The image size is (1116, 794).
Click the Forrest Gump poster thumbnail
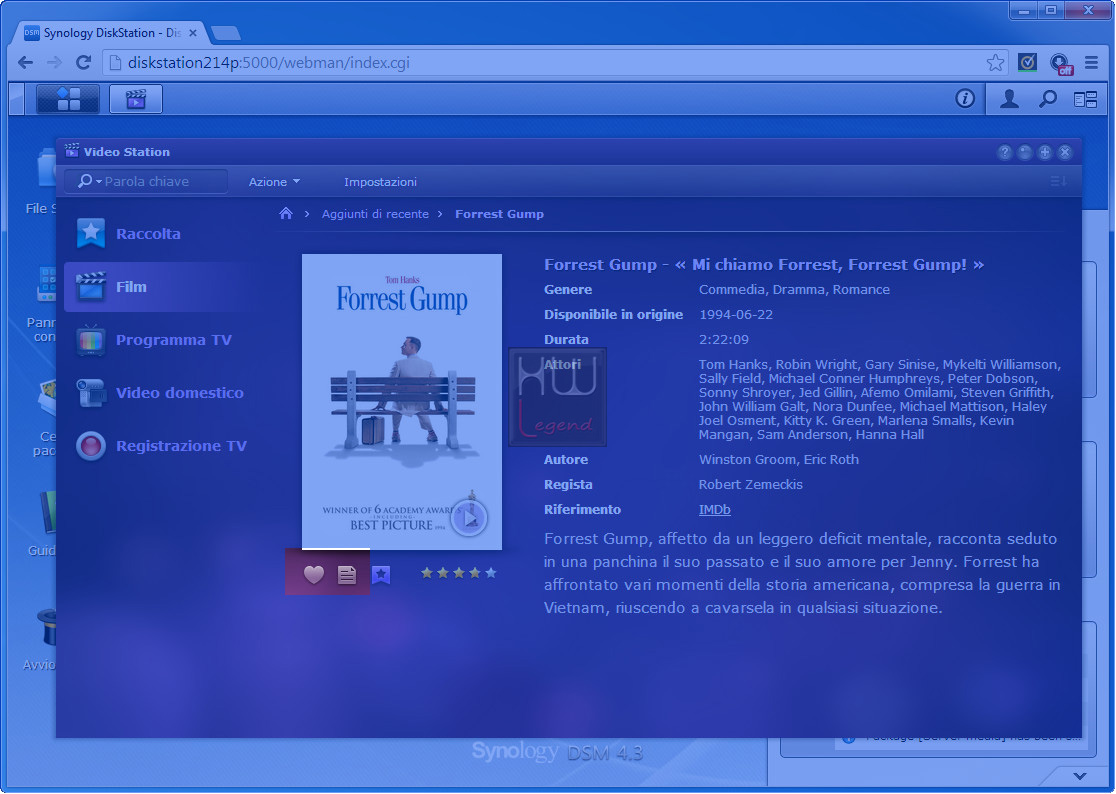pyautogui.click(x=401, y=402)
